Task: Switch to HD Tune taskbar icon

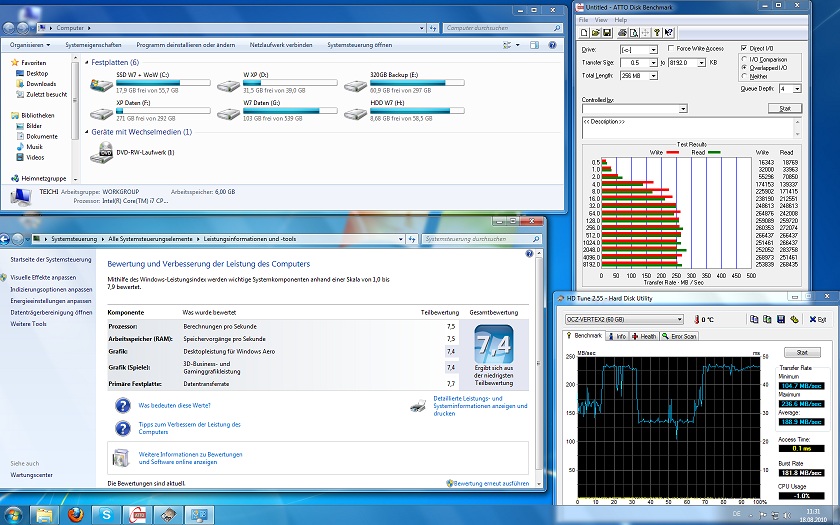Action: coord(168,515)
